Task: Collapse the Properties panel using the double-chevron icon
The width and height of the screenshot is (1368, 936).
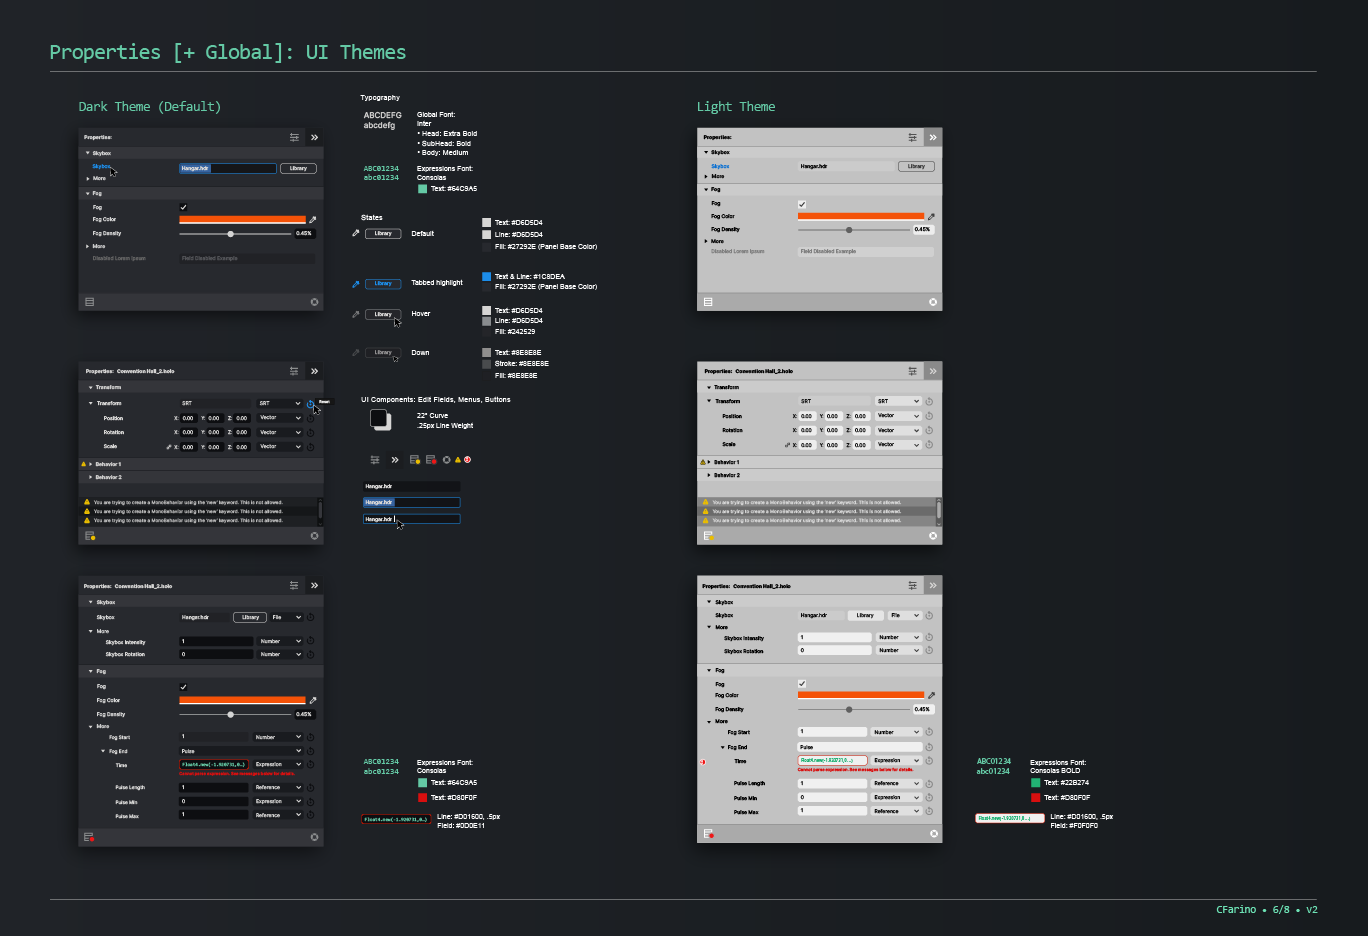Action: [x=314, y=137]
